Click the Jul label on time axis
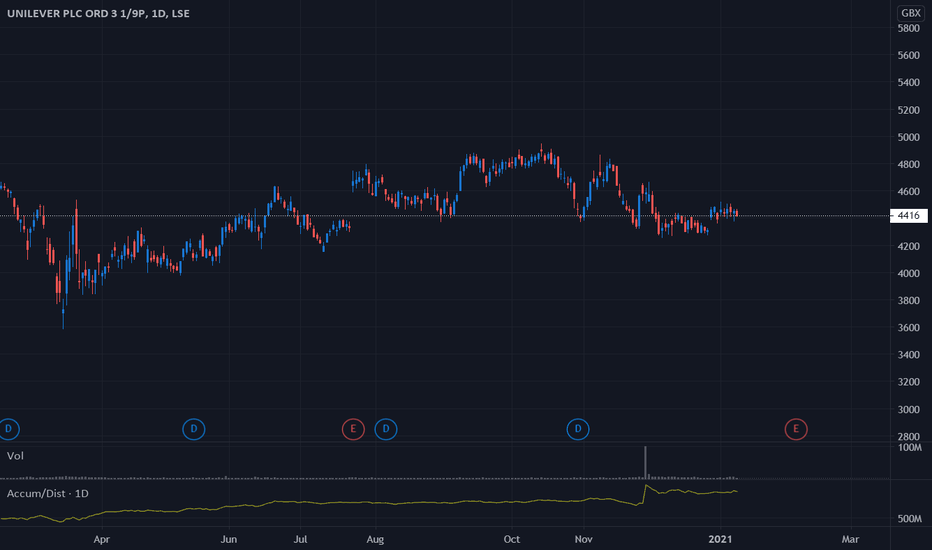932x550 pixels. point(300,539)
